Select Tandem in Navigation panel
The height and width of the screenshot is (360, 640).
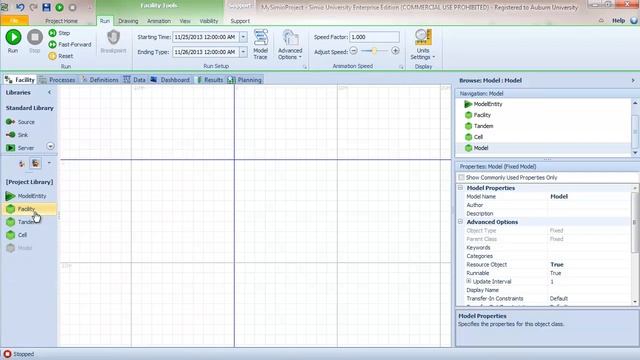(479, 126)
